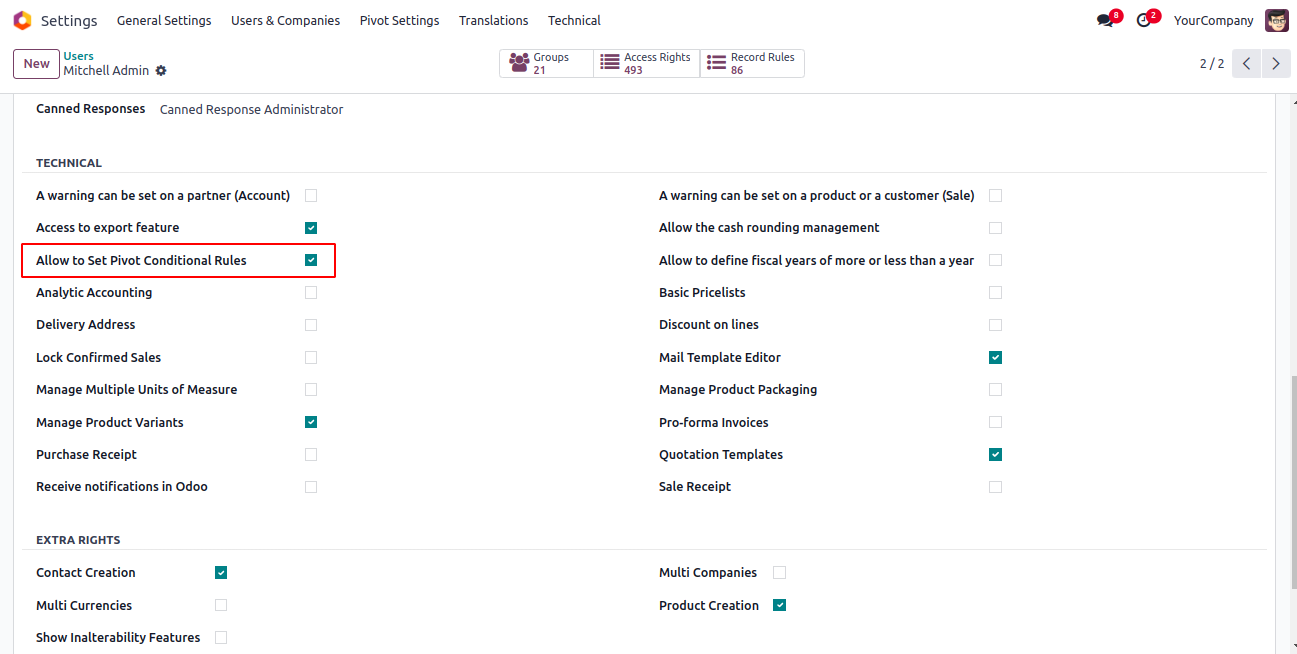Screen dimensions: 1297x654
Task: Open the Canned Responses Administrator selection
Action: coord(251,110)
